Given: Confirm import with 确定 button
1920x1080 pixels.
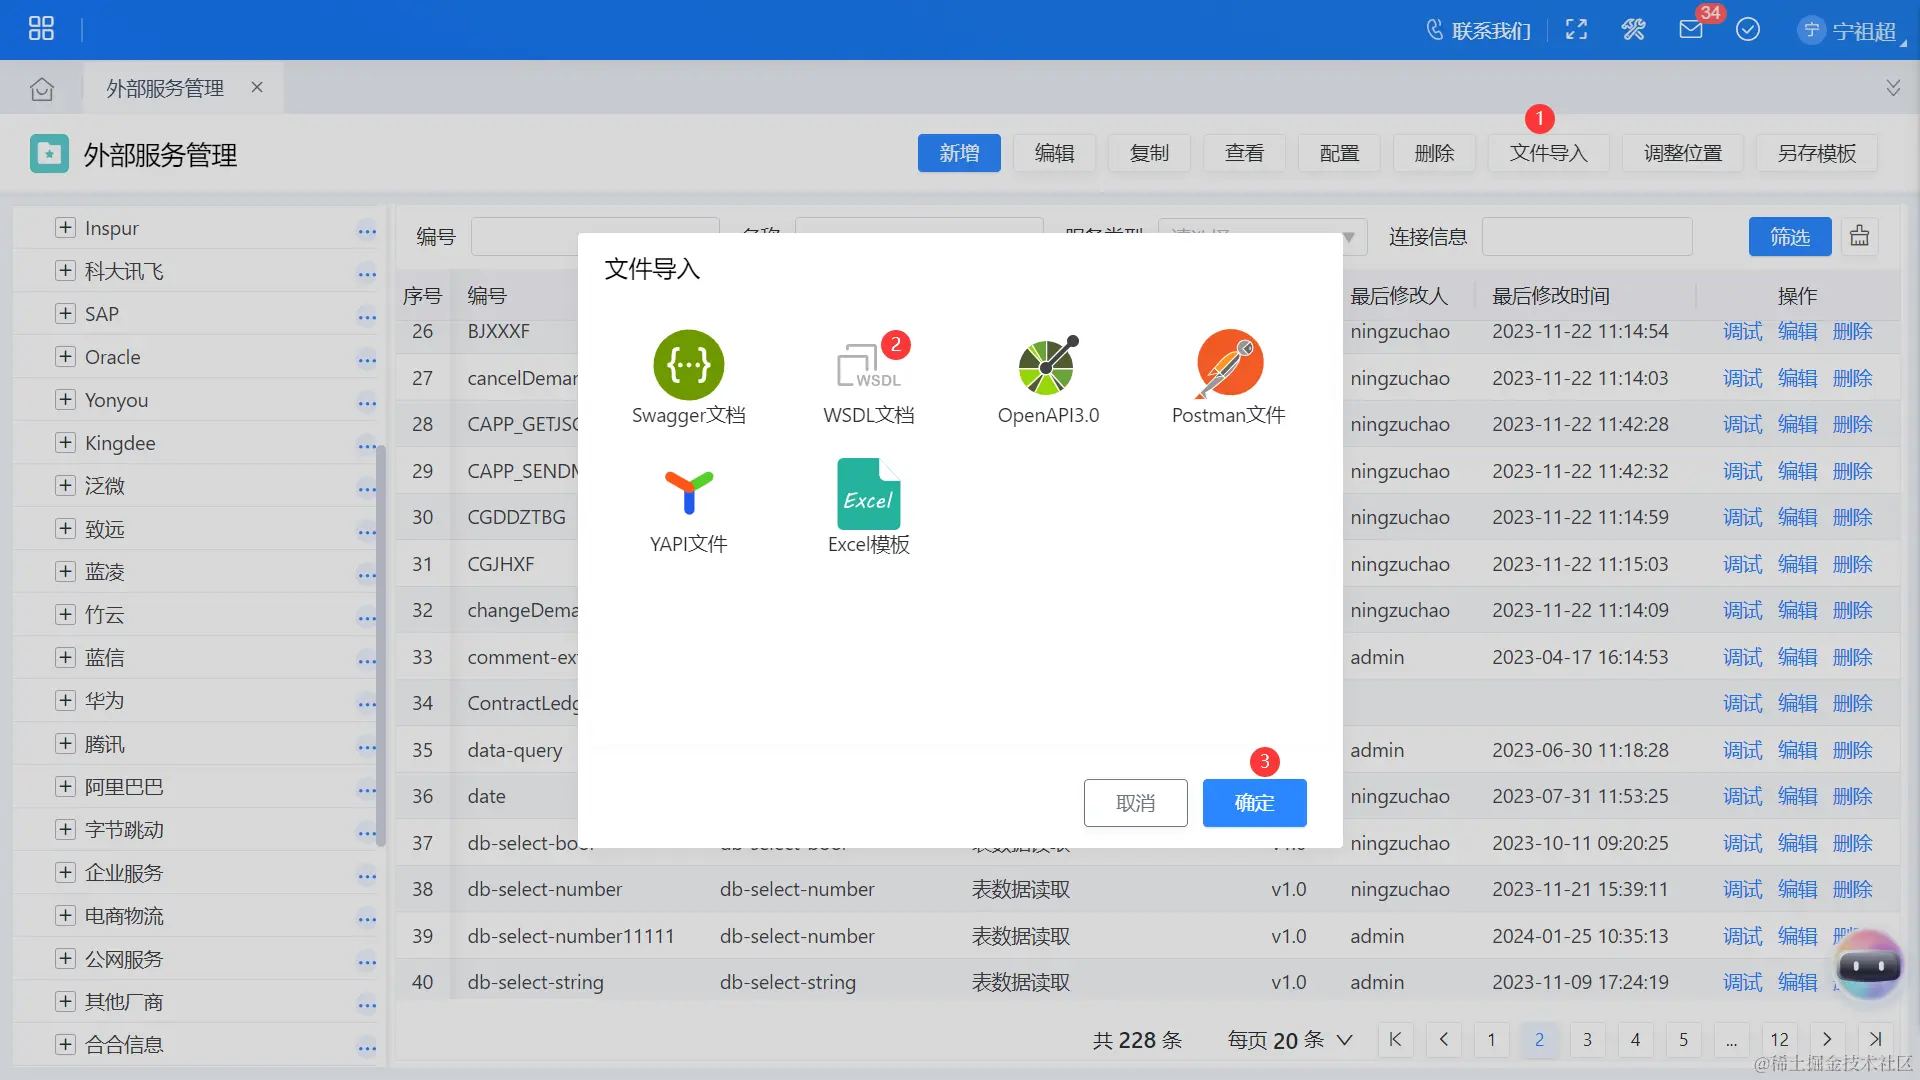Looking at the screenshot, I should (x=1254, y=803).
